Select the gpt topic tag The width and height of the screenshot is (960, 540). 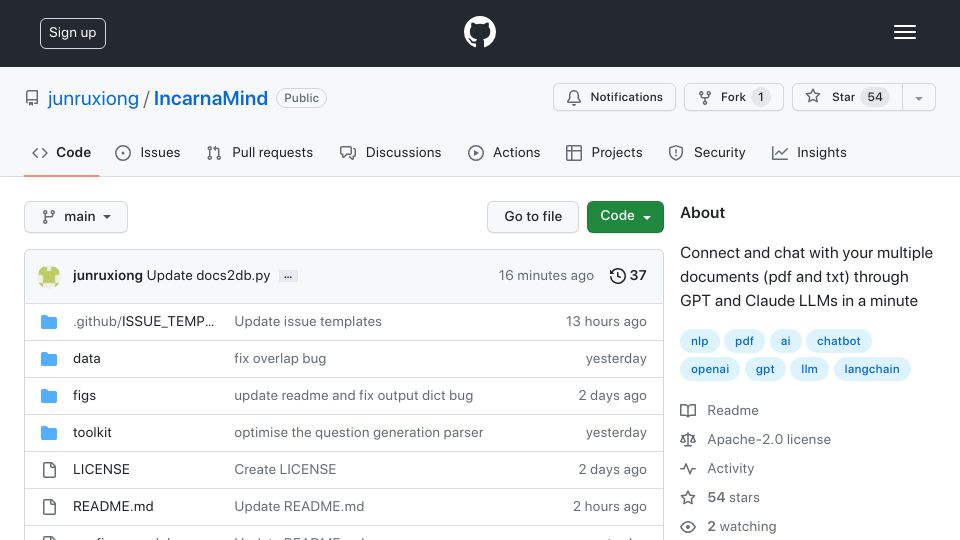click(x=765, y=369)
